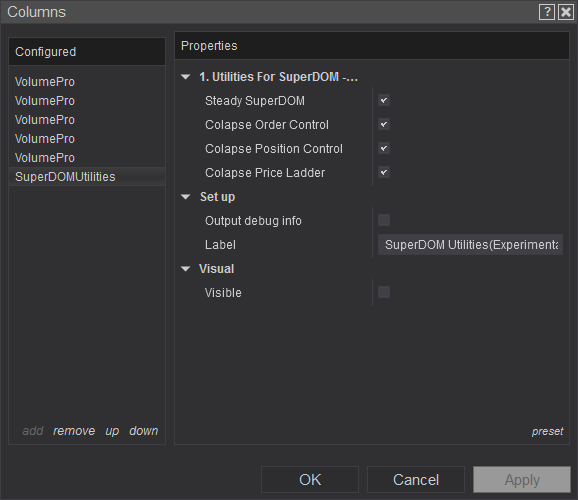Toggle Colapse Price Ladder checkbox
This screenshot has width=578, height=500.
(x=384, y=172)
